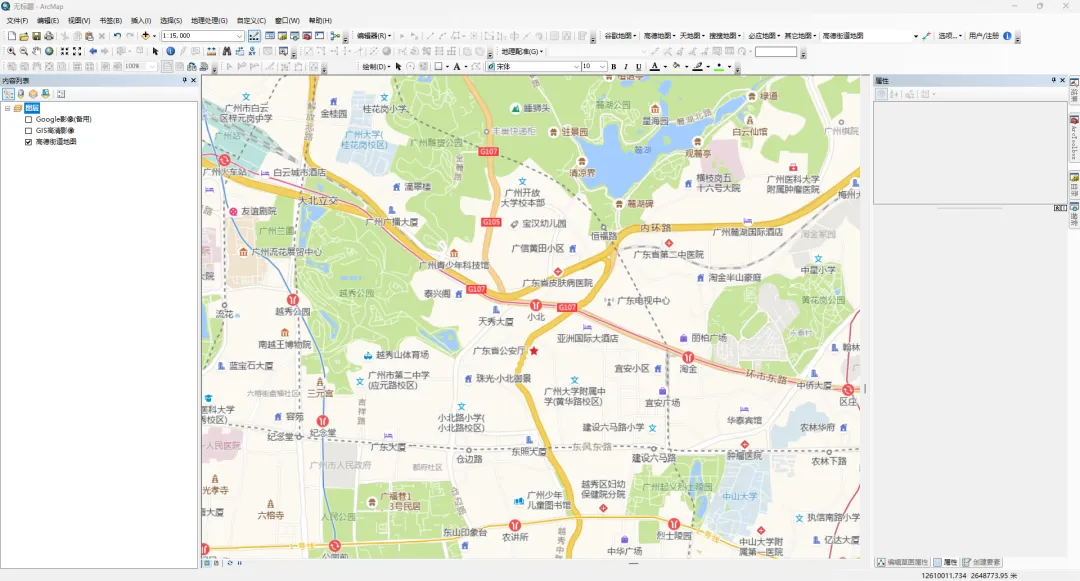Click fixed zoom in arrows
1080x581 pixels.
65,51
